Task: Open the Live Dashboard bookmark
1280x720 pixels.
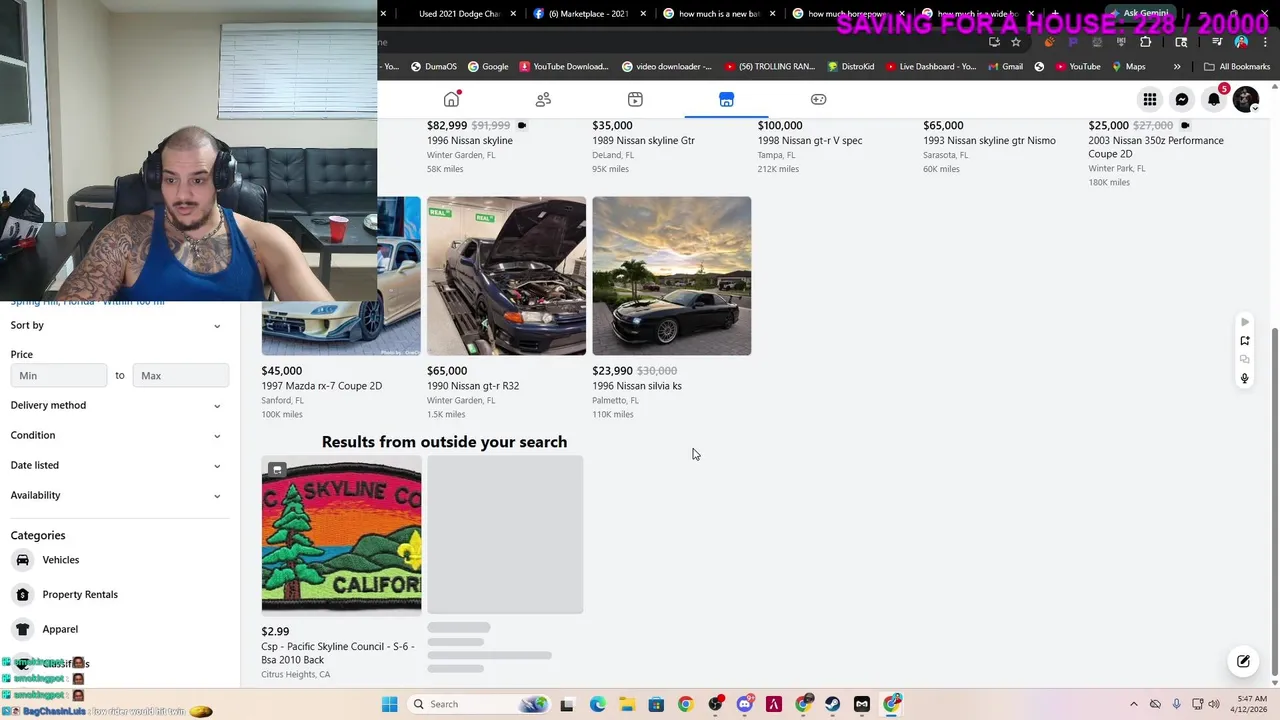Action: [x=930, y=67]
